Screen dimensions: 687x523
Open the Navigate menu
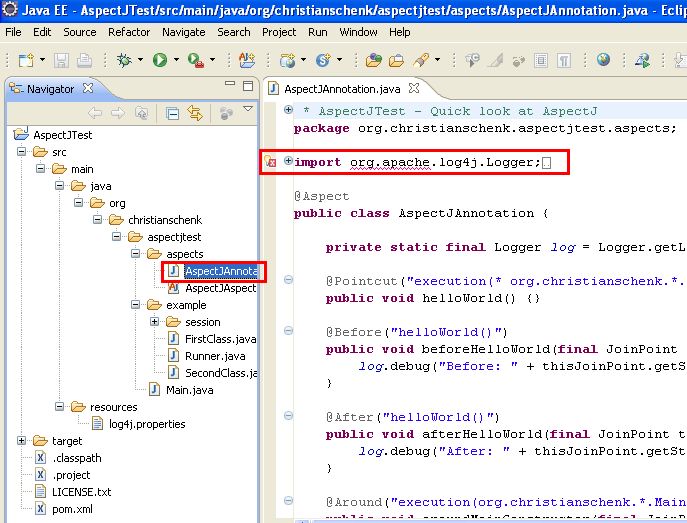coord(184,32)
